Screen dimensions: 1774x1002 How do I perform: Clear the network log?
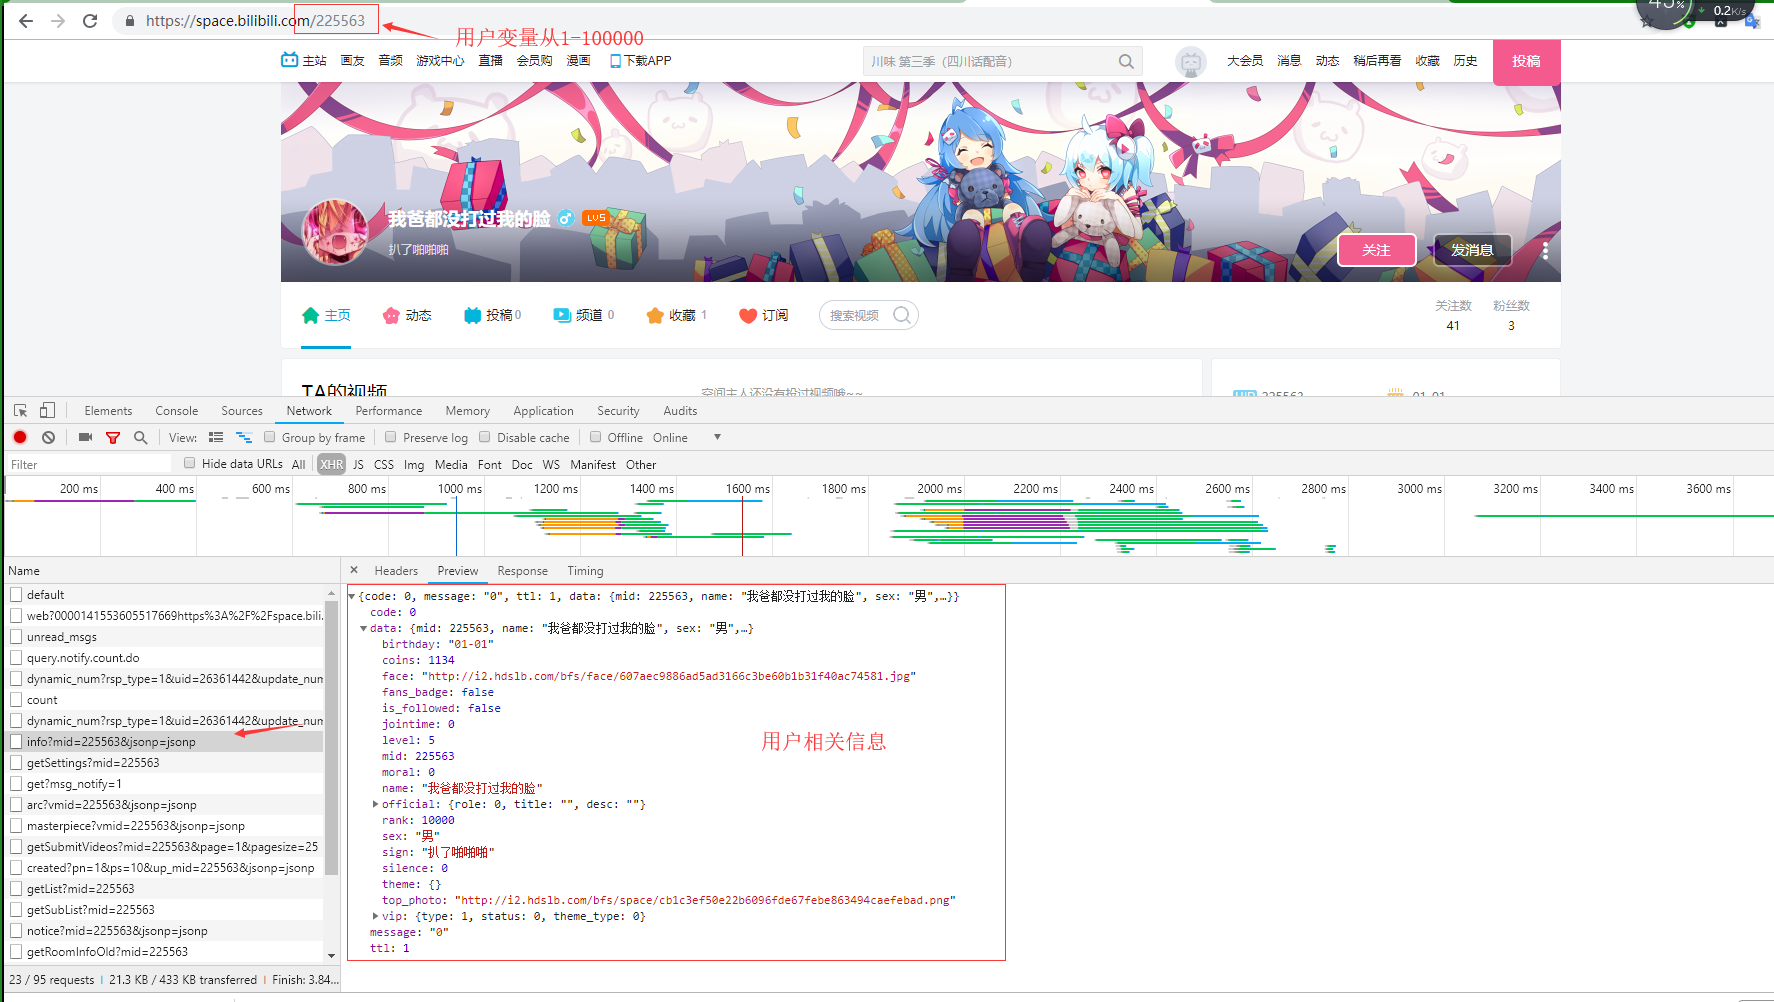click(x=48, y=438)
